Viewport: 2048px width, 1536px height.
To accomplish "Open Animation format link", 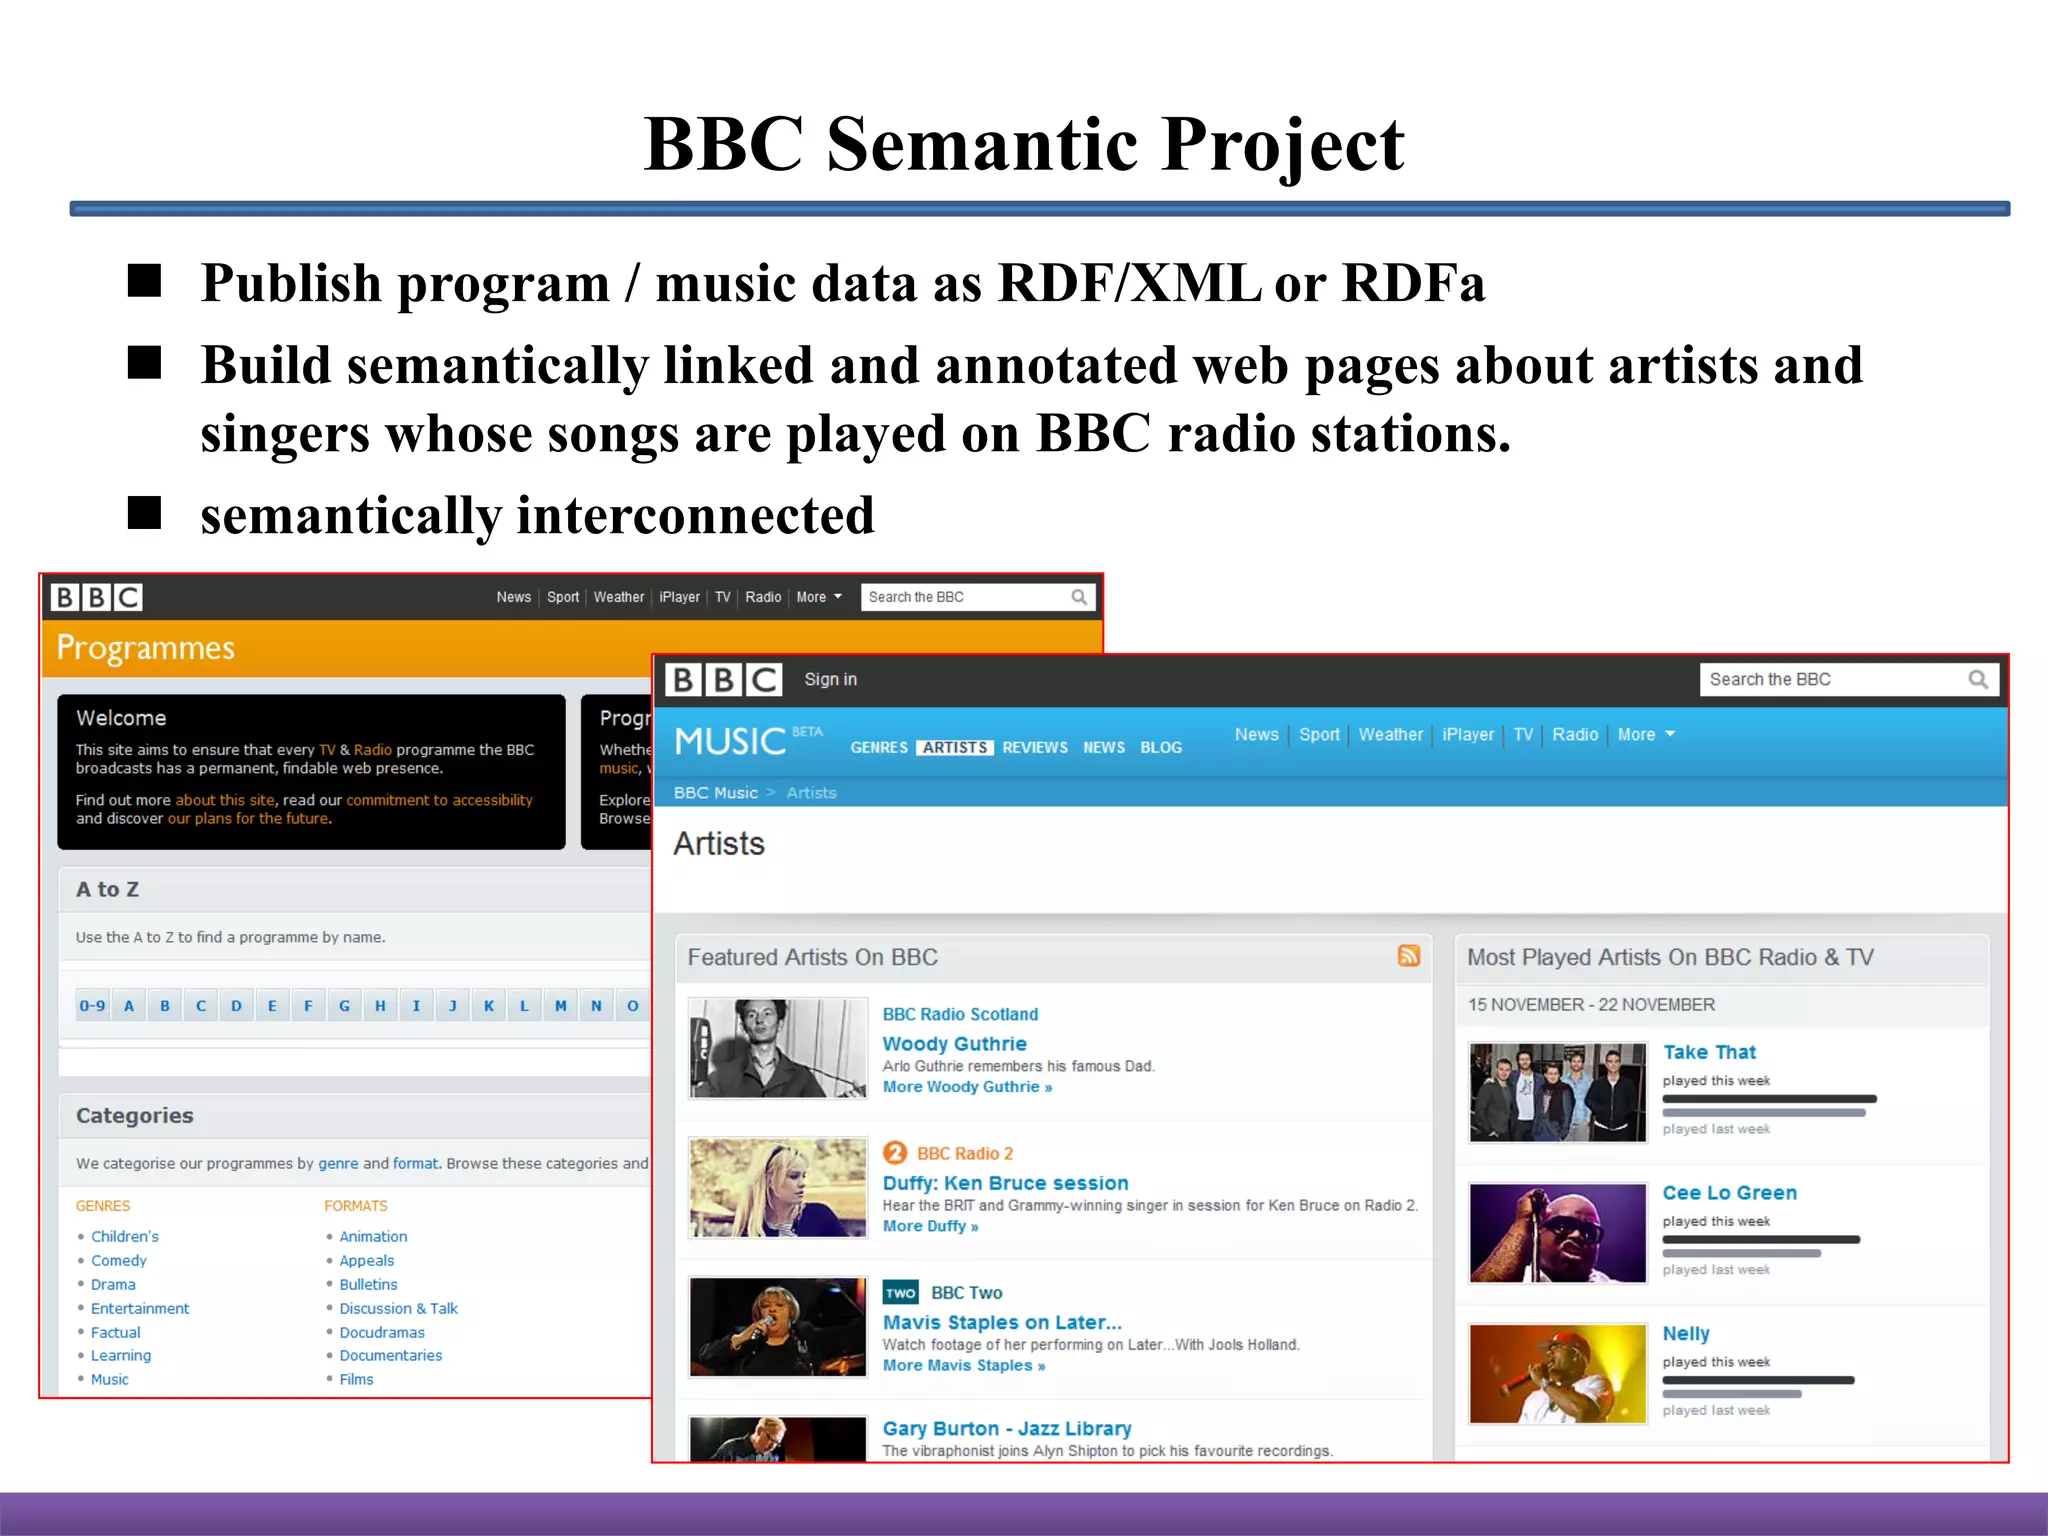I will [x=373, y=1237].
